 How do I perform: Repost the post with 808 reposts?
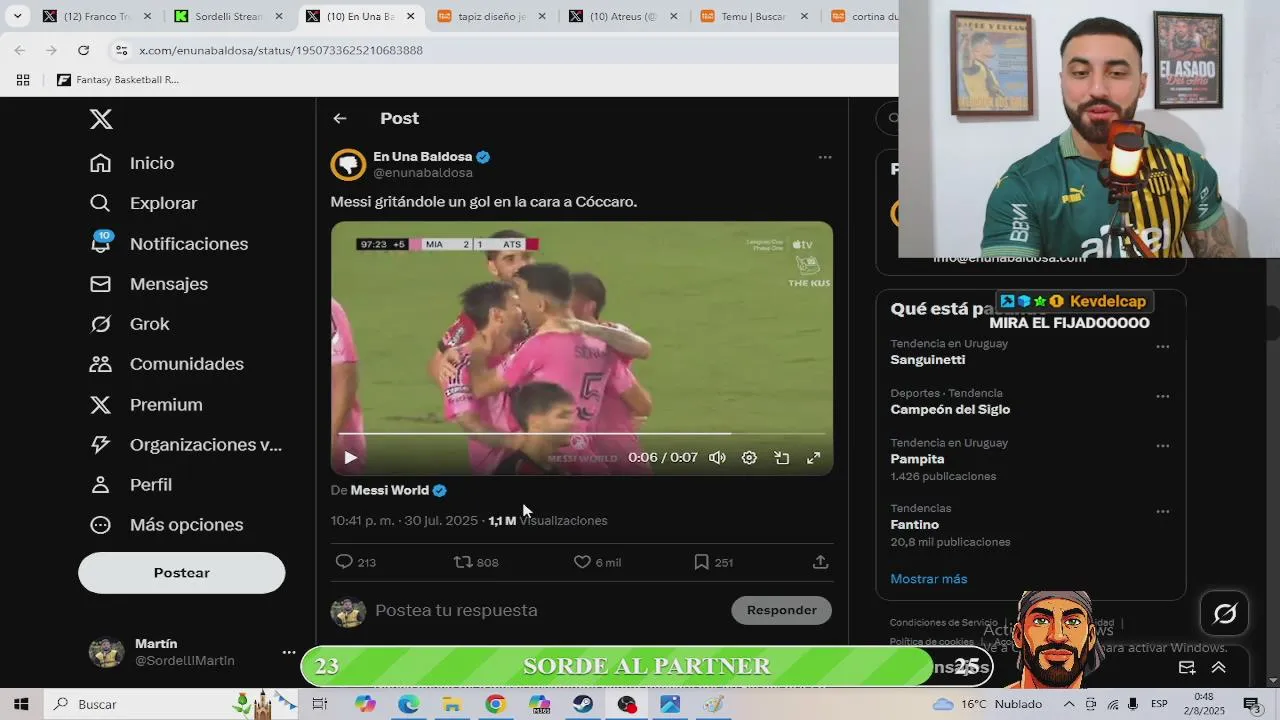(x=464, y=562)
